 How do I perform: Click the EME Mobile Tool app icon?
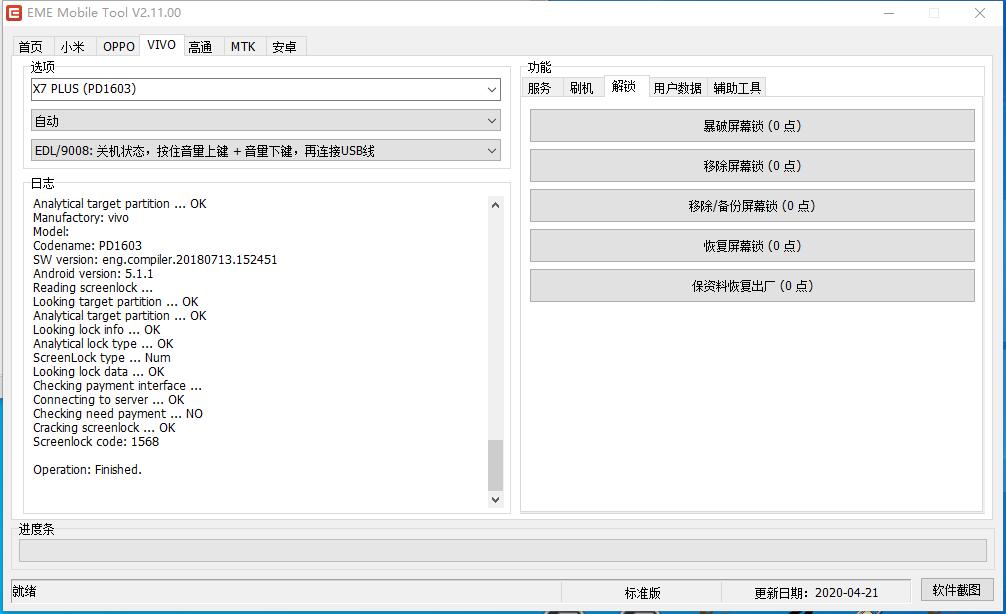(x=13, y=12)
